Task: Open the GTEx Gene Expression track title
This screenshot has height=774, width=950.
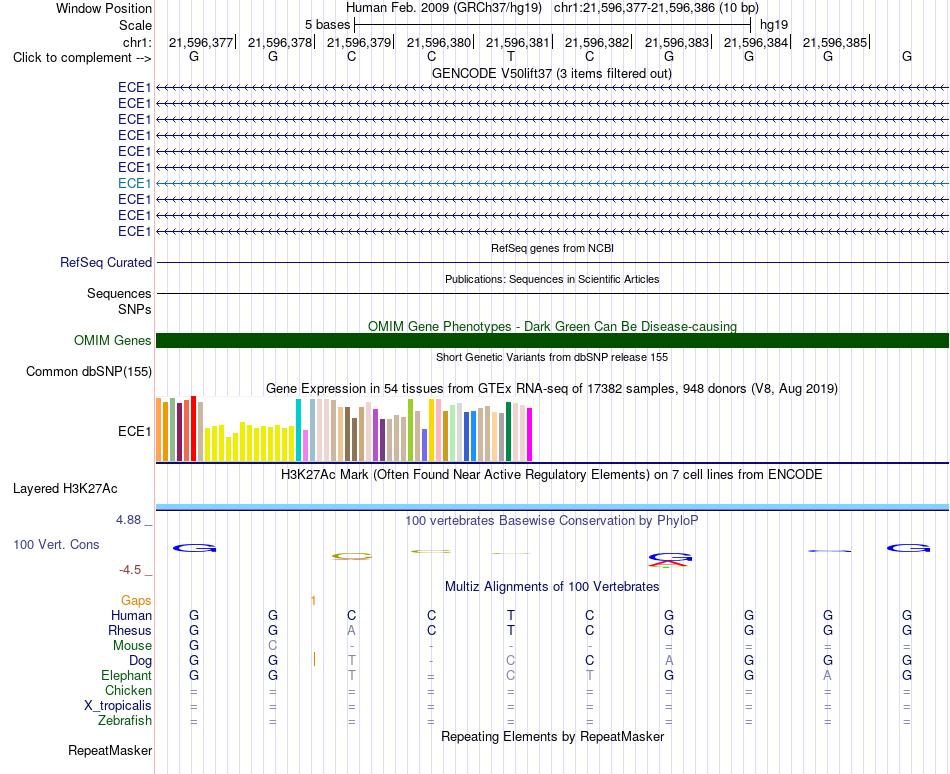Action: point(552,388)
